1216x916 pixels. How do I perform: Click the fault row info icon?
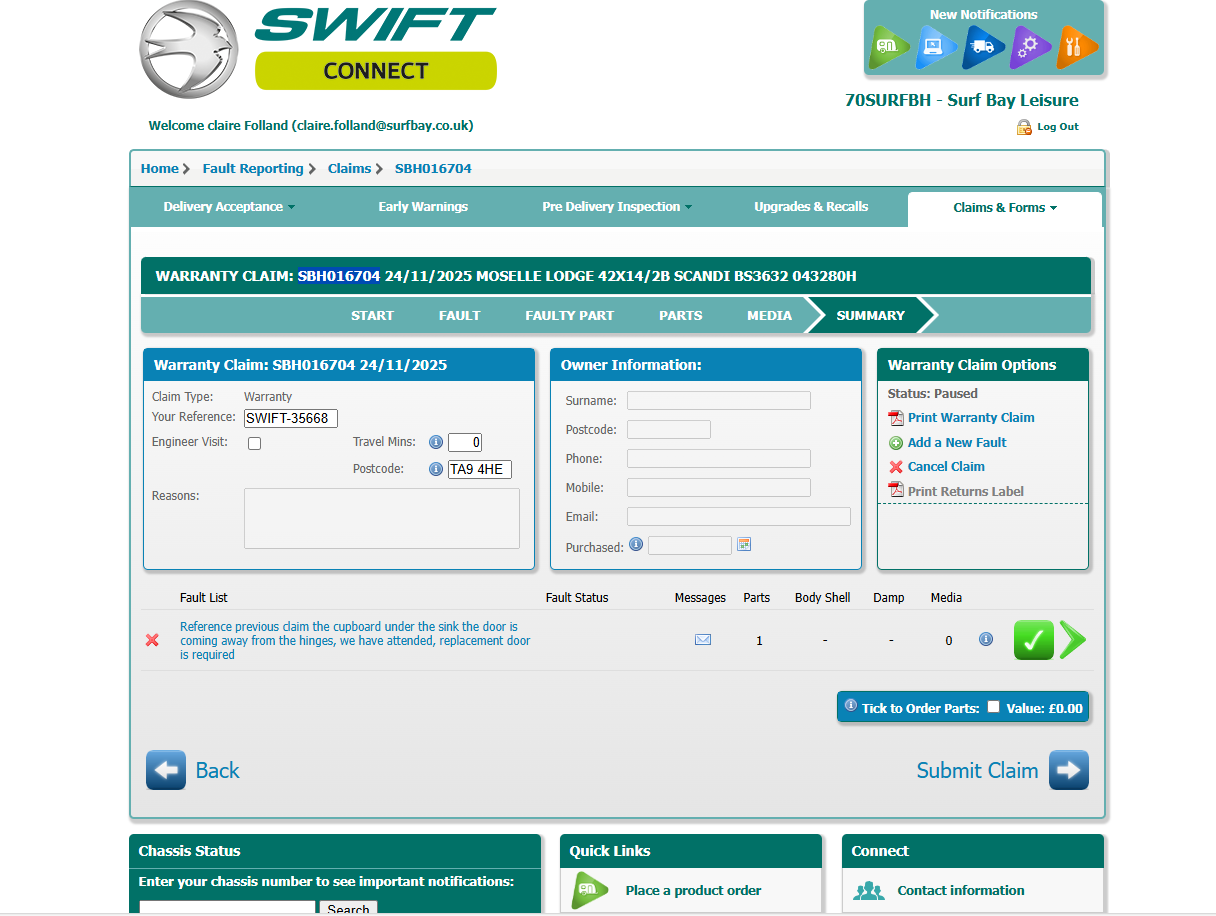point(986,639)
